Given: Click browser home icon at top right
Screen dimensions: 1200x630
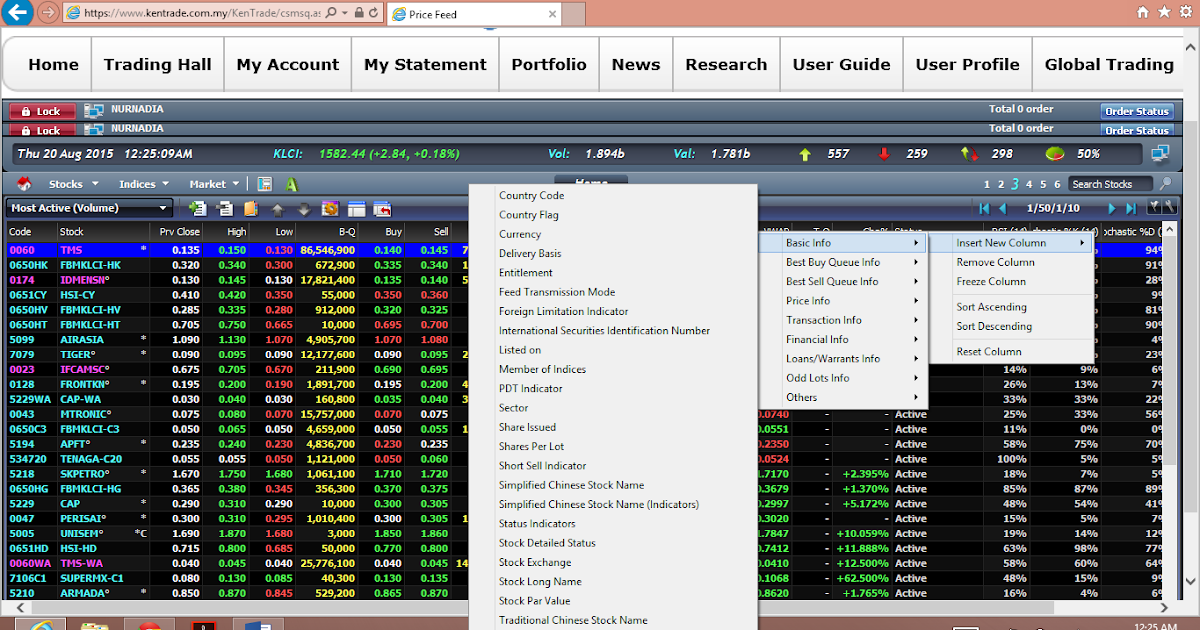Looking at the screenshot, I should [x=1143, y=13].
